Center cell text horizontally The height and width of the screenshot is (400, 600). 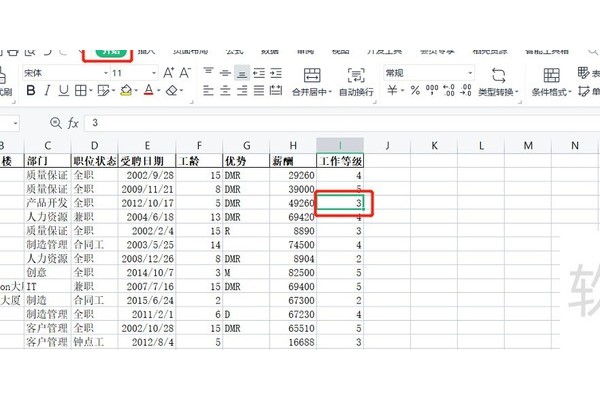(225, 91)
